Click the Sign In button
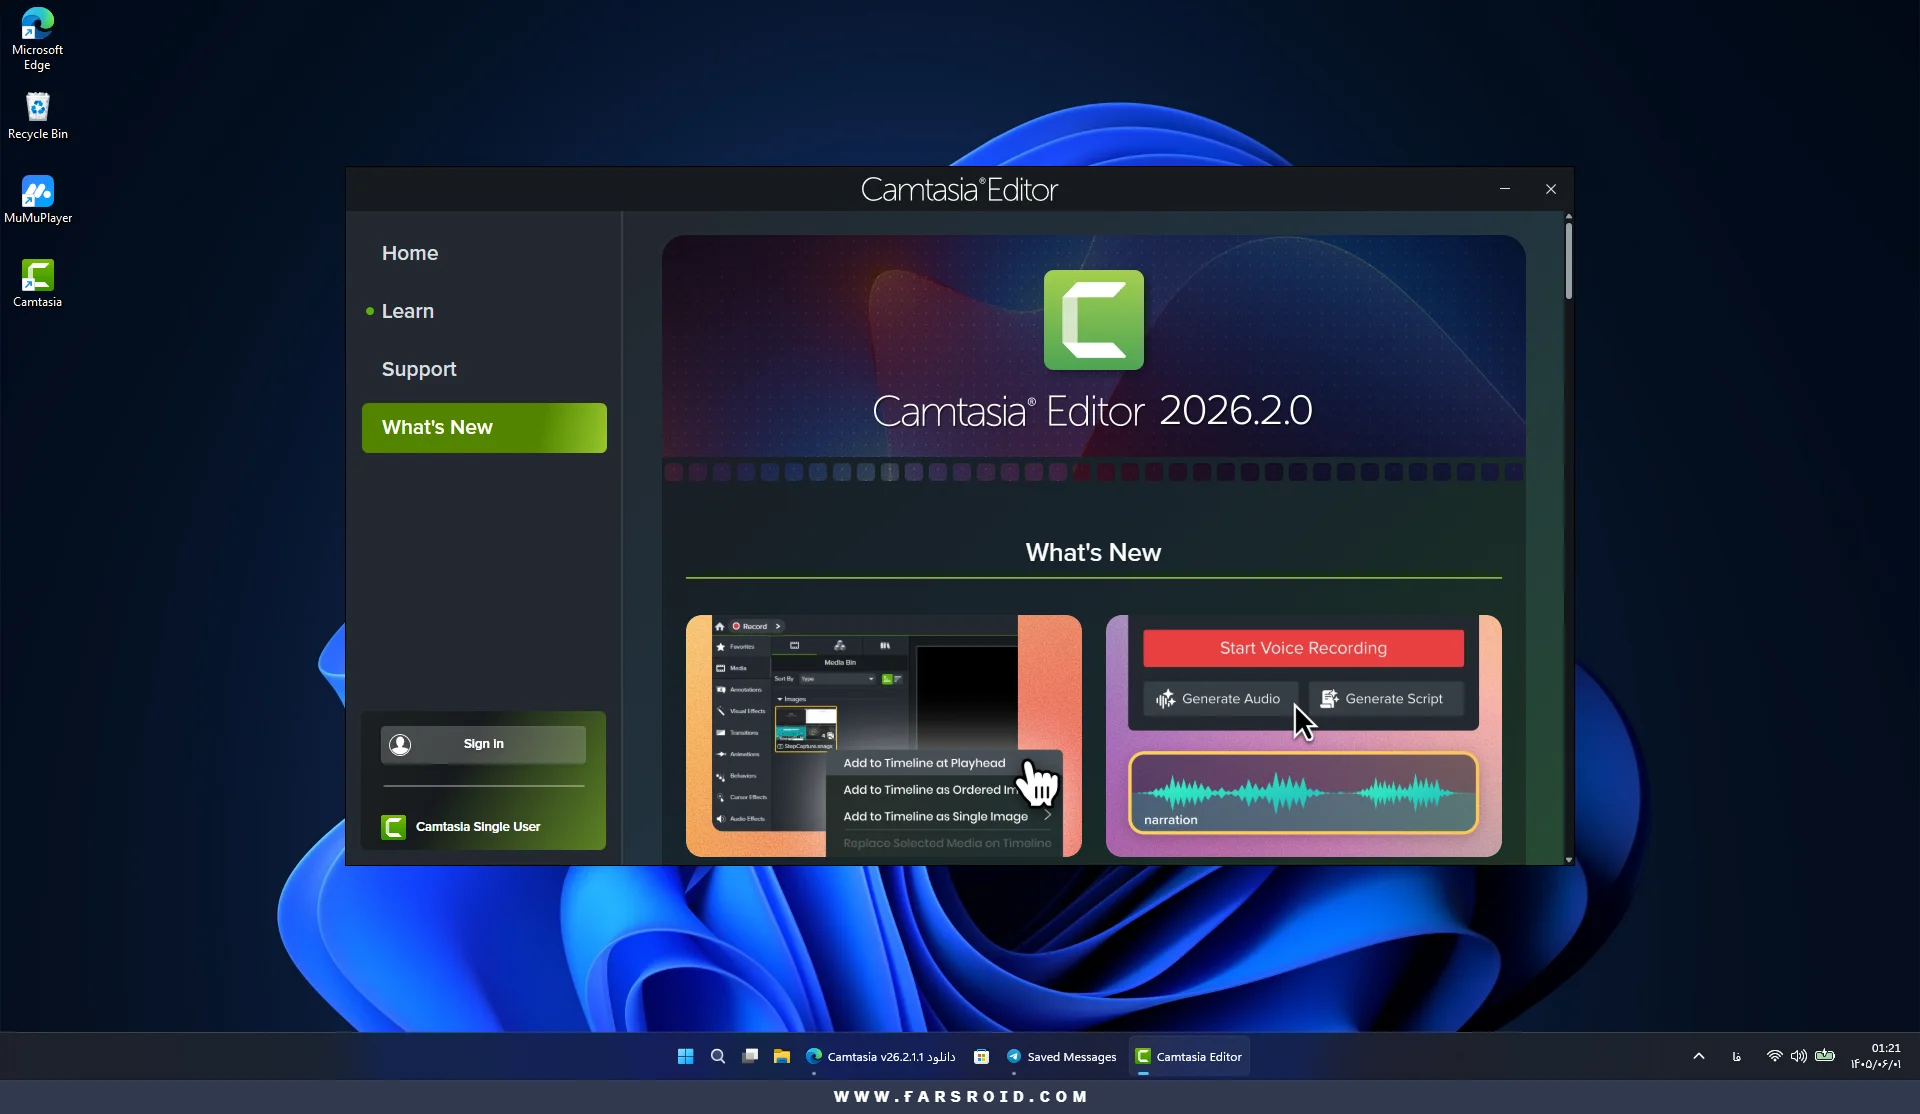 coord(483,745)
